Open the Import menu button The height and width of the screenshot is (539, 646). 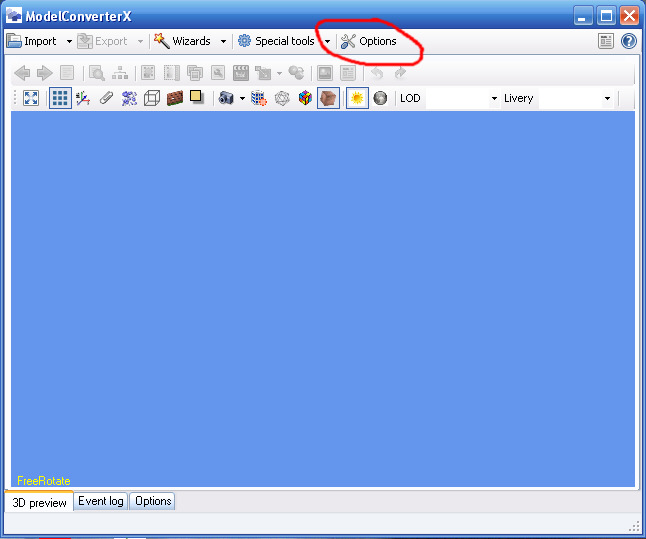31,41
